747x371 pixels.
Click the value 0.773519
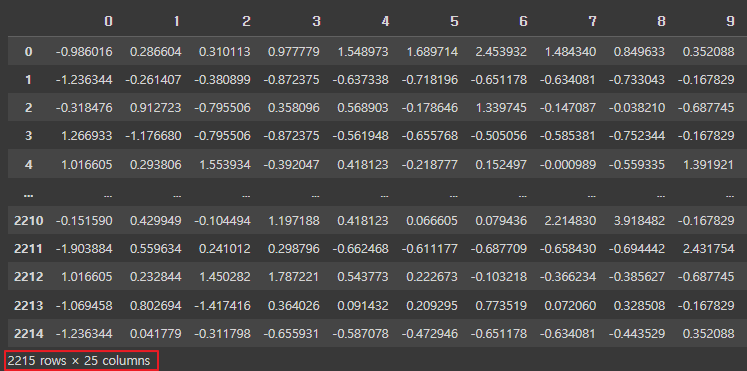501,305
